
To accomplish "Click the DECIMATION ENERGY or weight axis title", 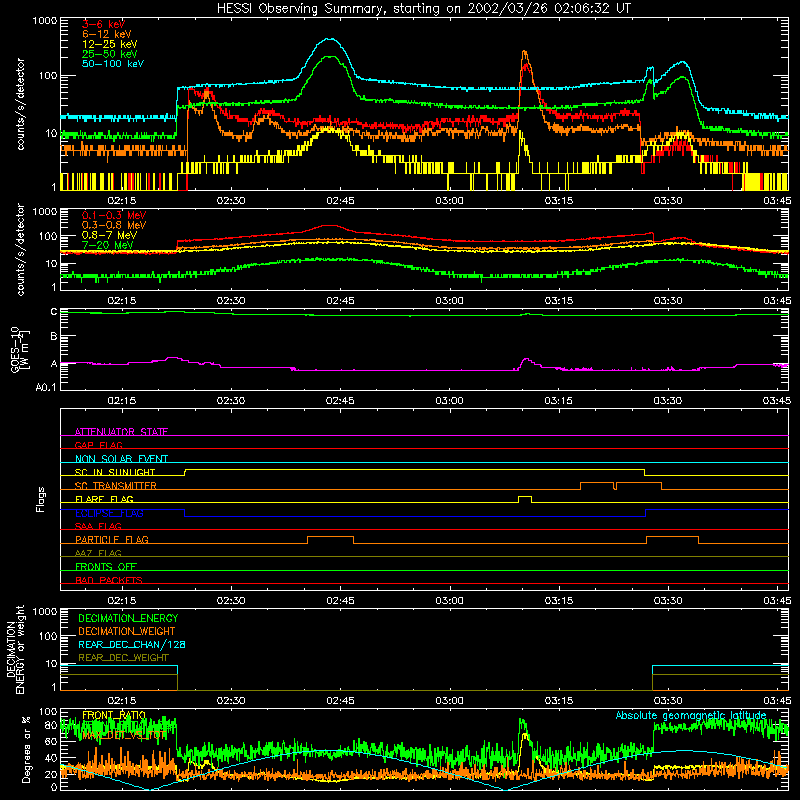I will tap(15, 649).
